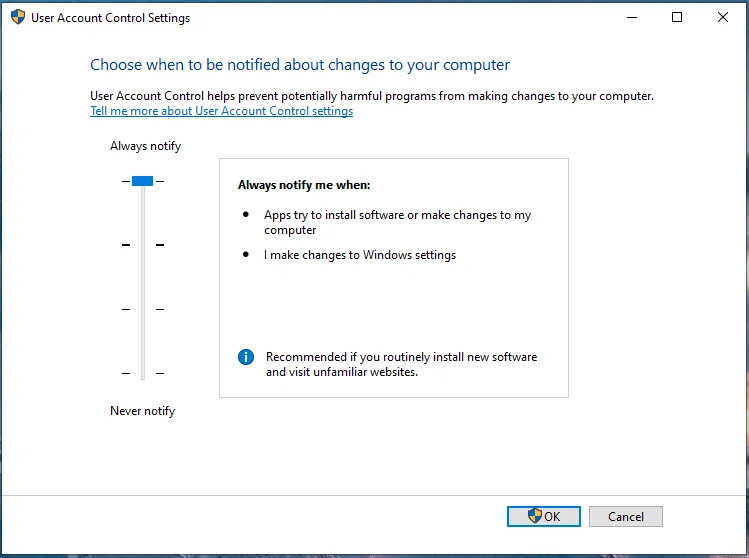Viewport: 749px width, 558px height.
Task: Click the blue slider thumb at Always notify
Action: point(142,181)
